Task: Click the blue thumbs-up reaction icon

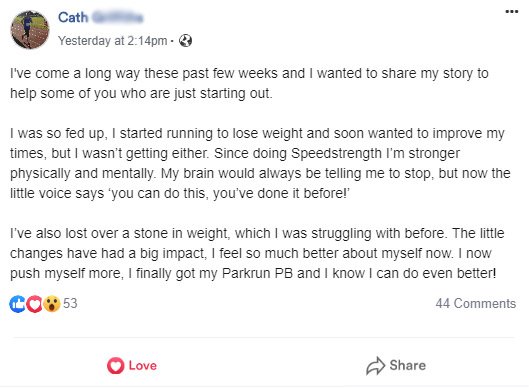Action: (18, 304)
